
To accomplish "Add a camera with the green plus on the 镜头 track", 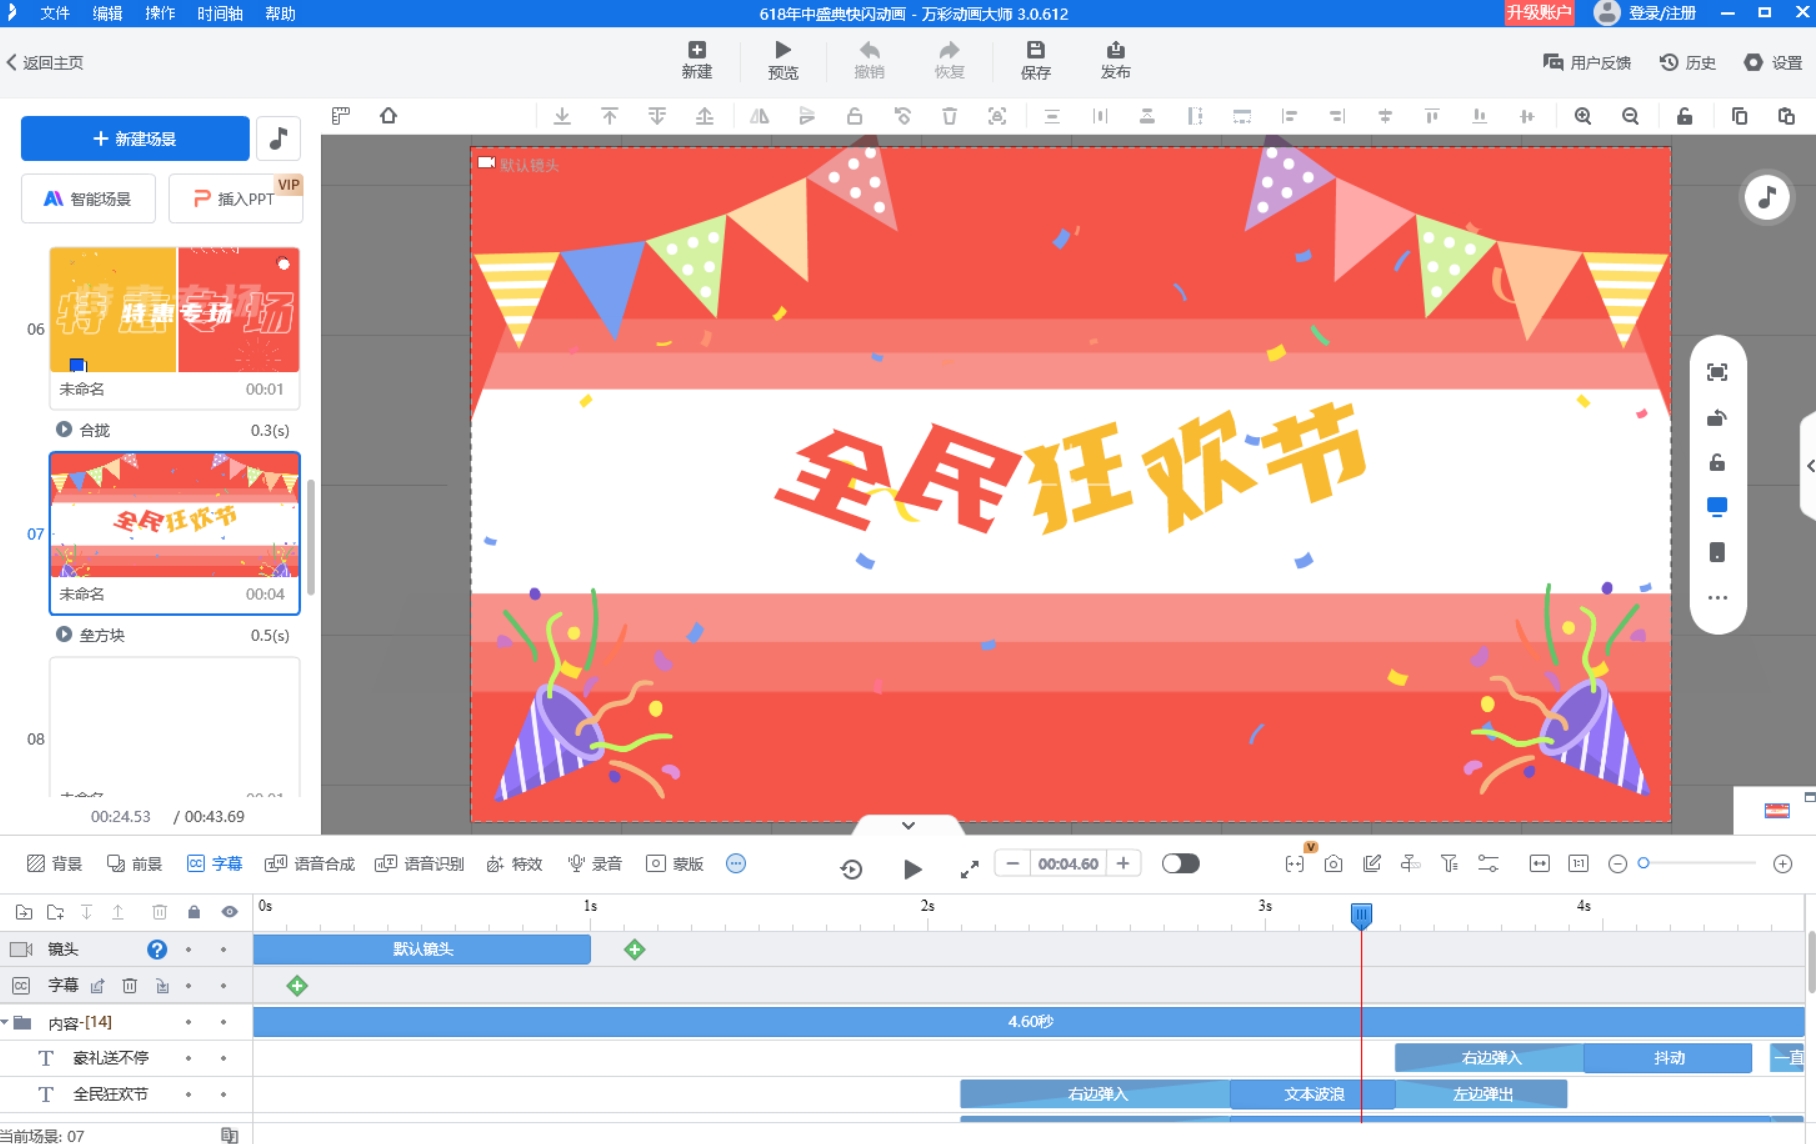I will [634, 949].
